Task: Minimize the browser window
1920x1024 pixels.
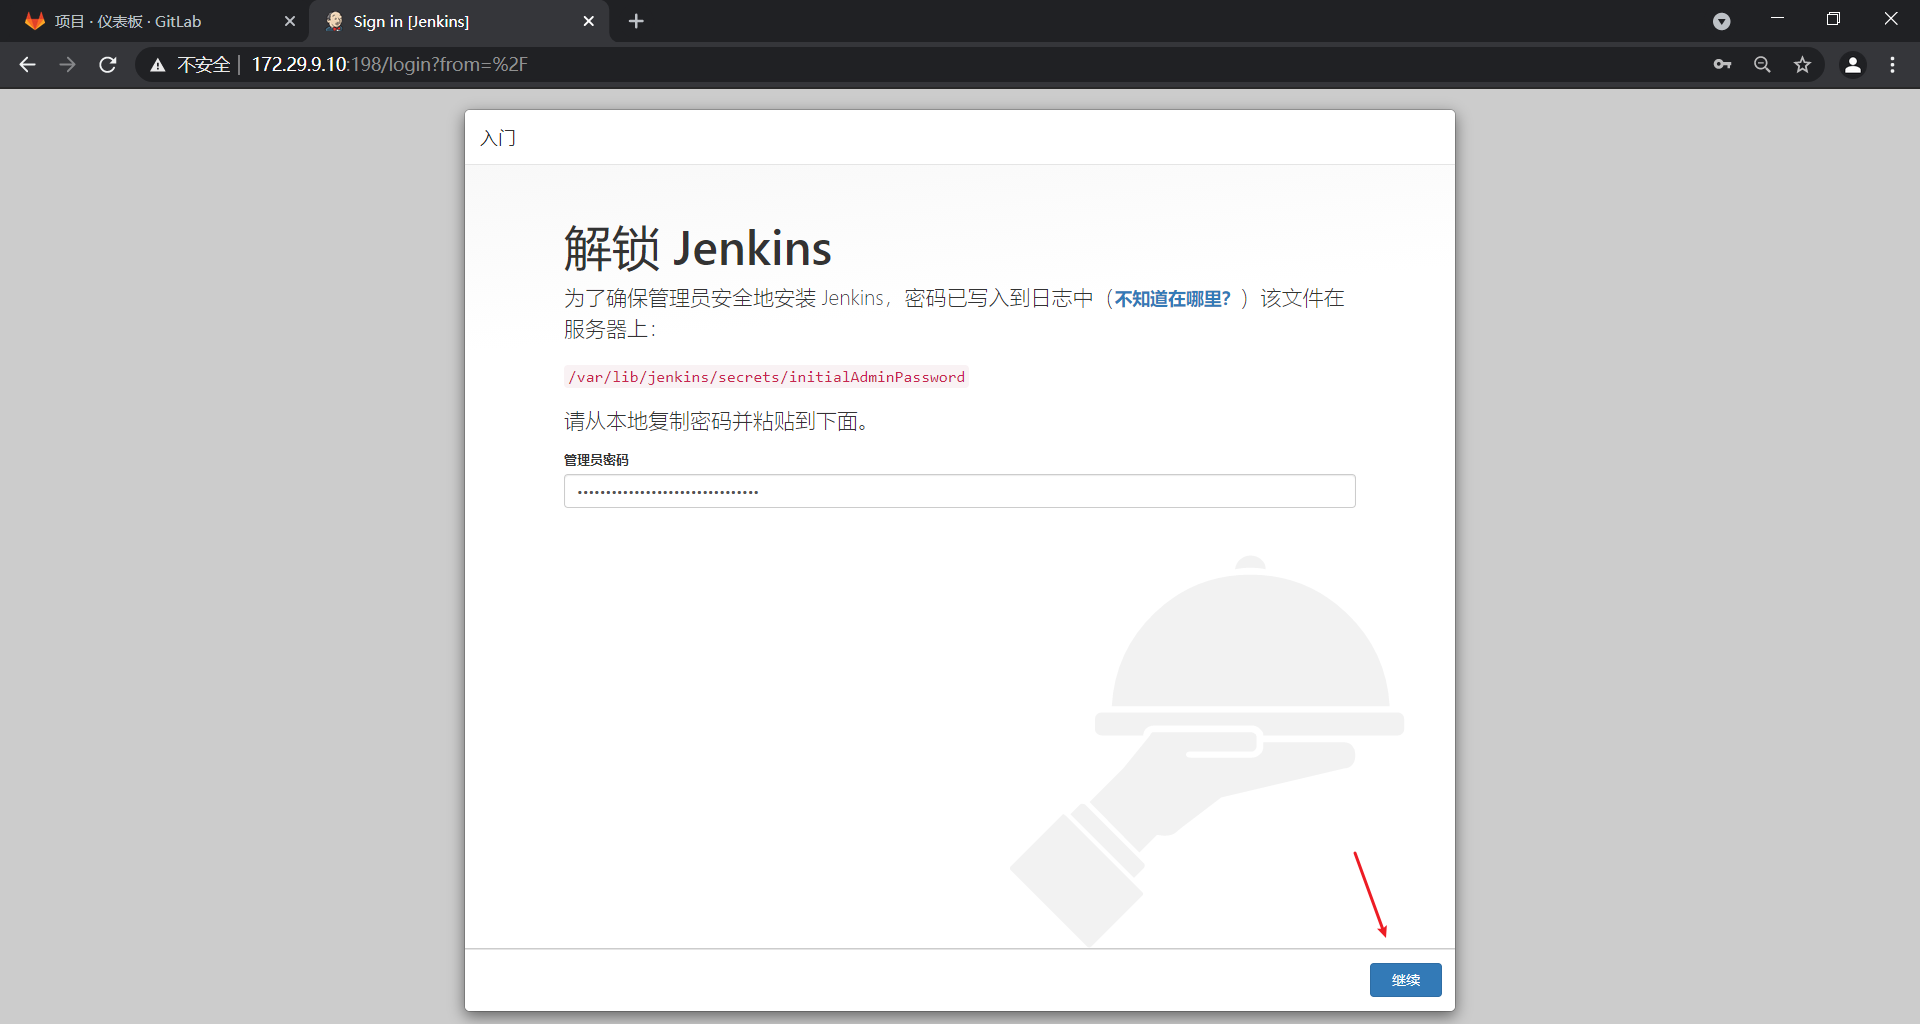Action: coord(1777,19)
